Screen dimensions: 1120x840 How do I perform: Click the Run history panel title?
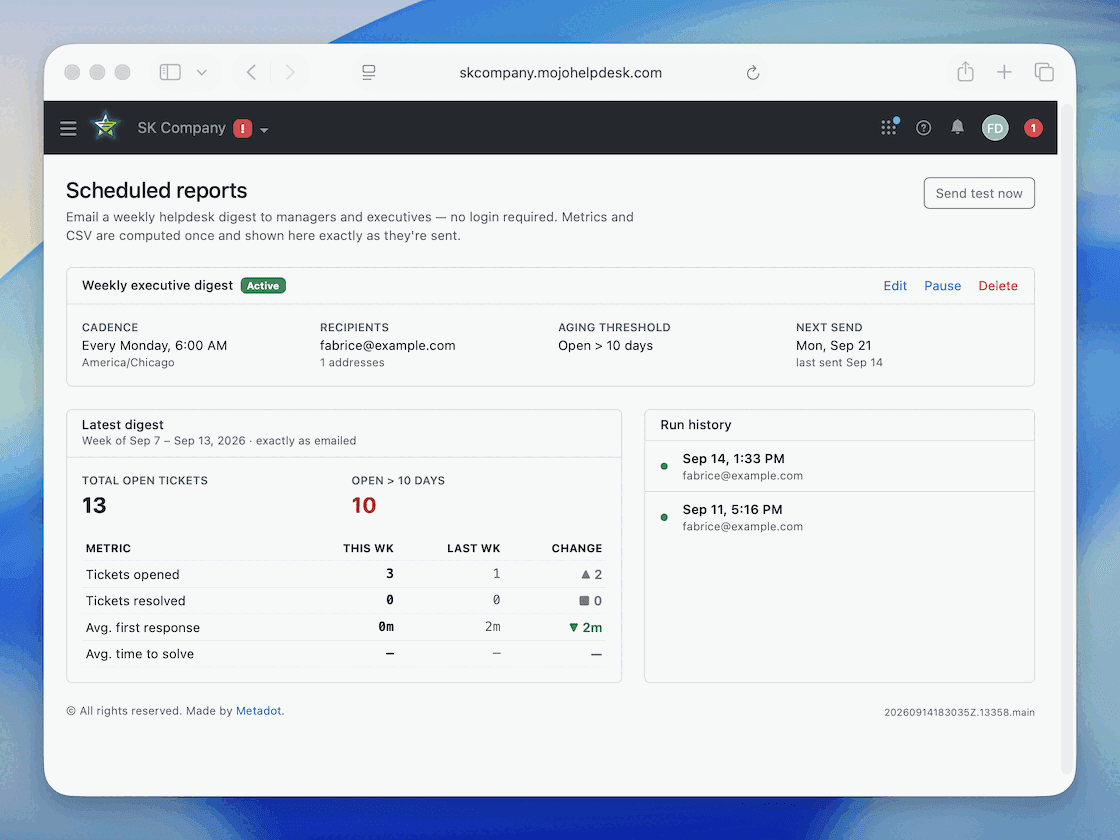pos(696,424)
